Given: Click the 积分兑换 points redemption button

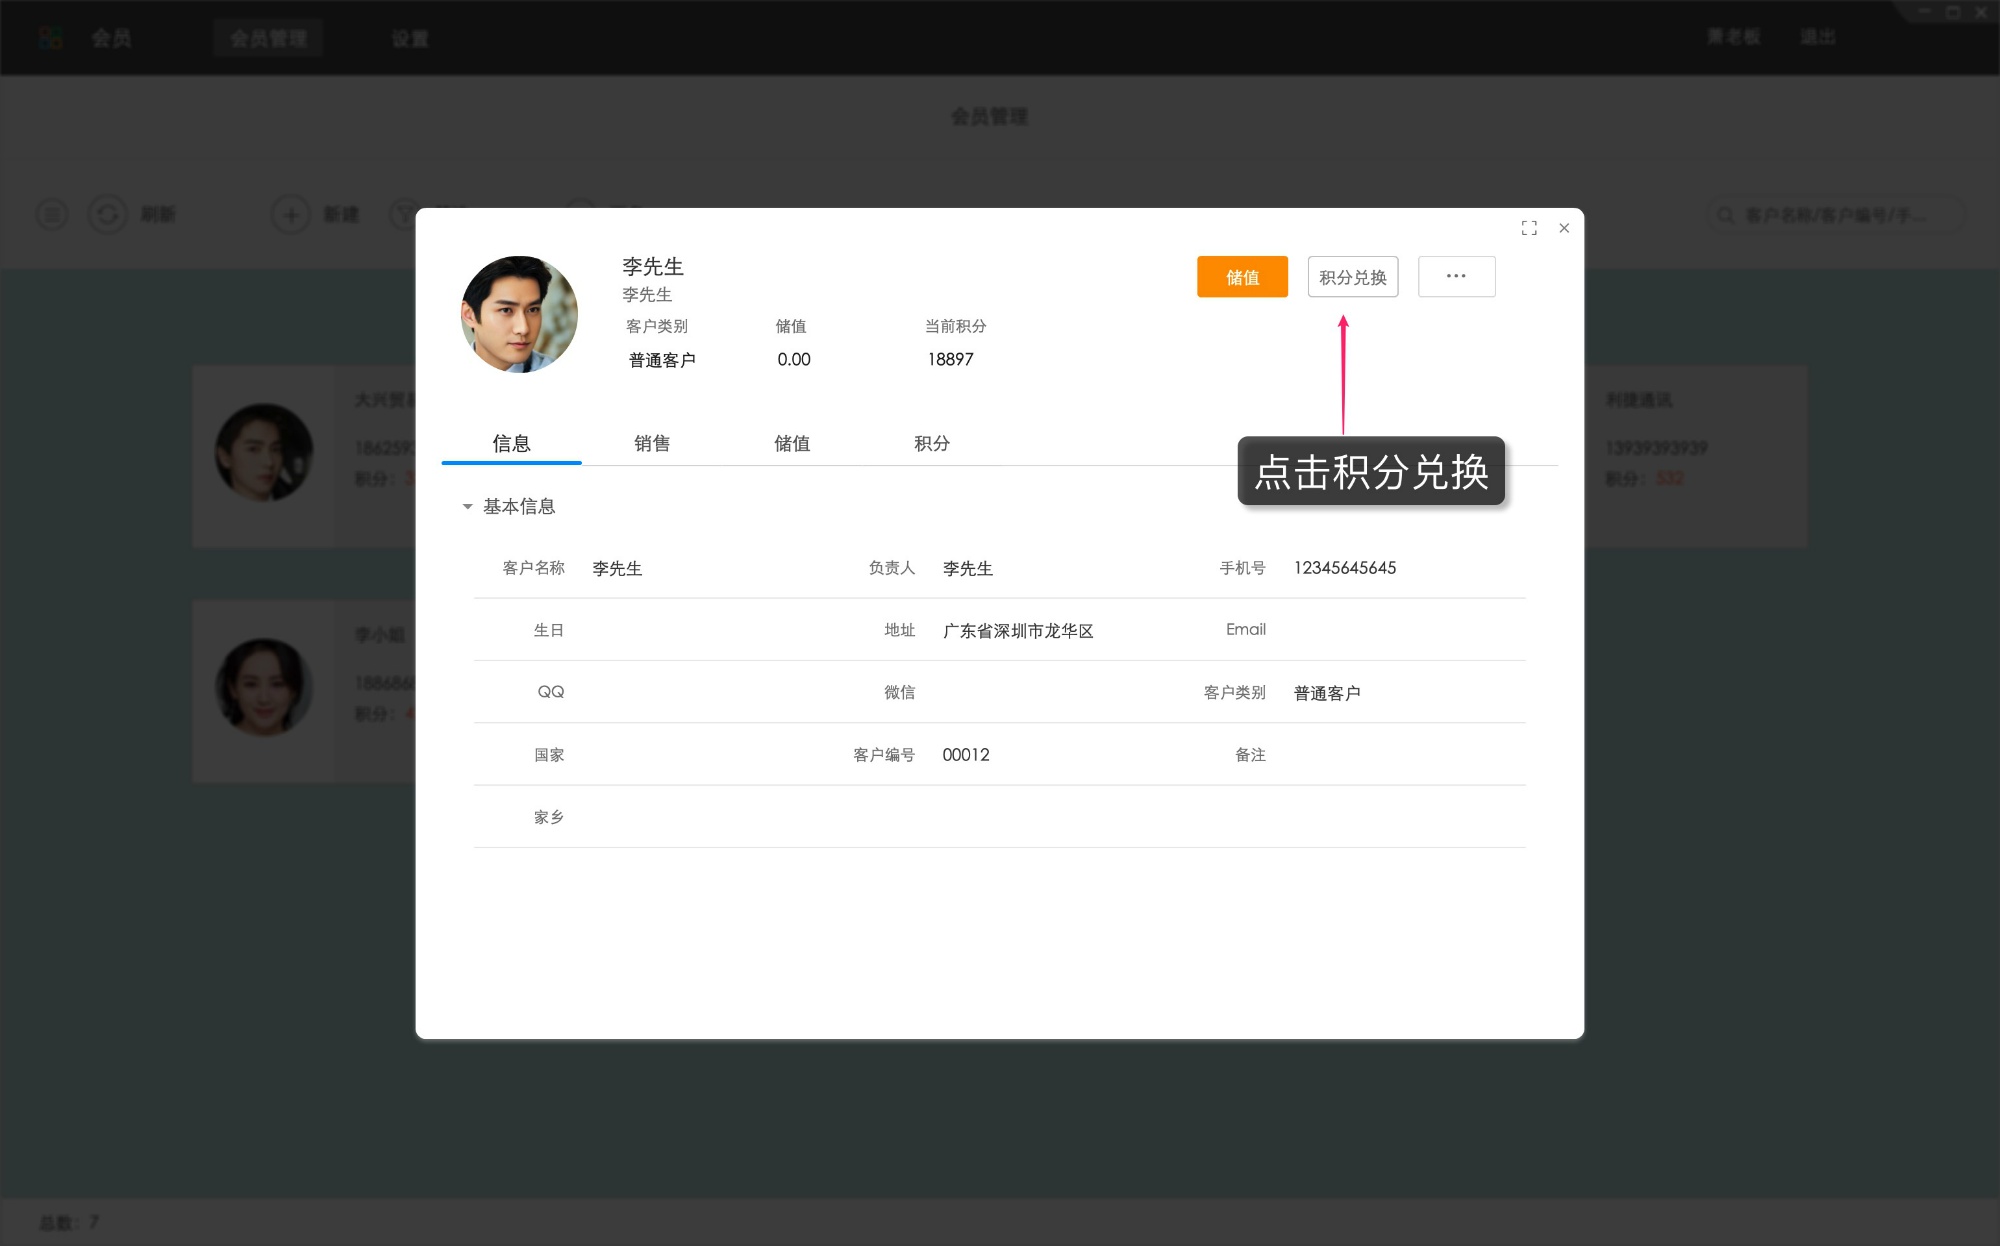Looking at the screenshot, I should (x=1353, y=277).
